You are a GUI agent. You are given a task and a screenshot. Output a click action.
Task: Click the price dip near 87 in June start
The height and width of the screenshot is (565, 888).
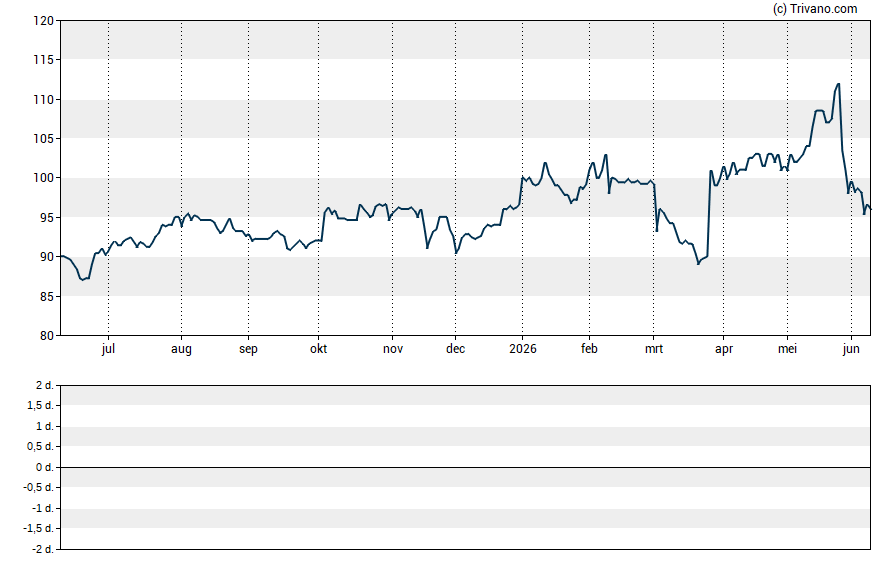tap(82, 280)
